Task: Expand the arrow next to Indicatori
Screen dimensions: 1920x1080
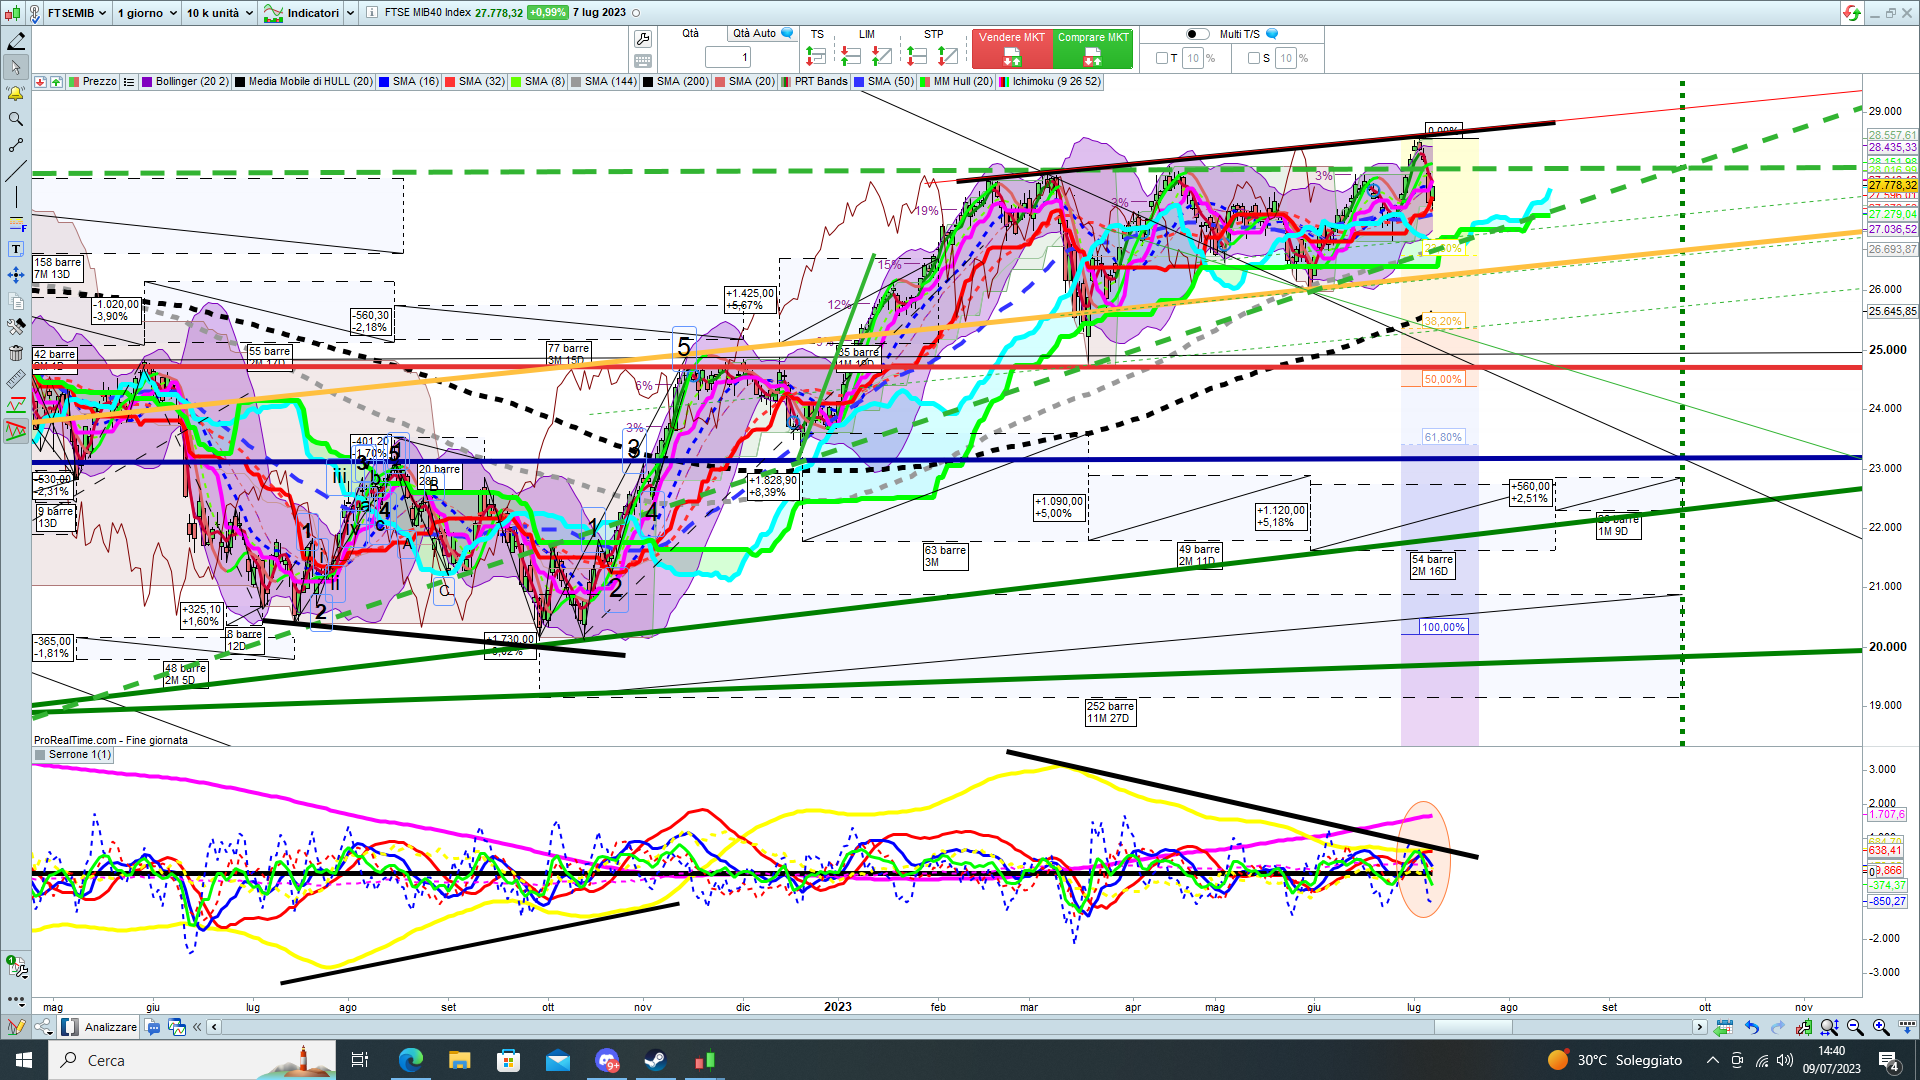Action: [x=350, y=13]
